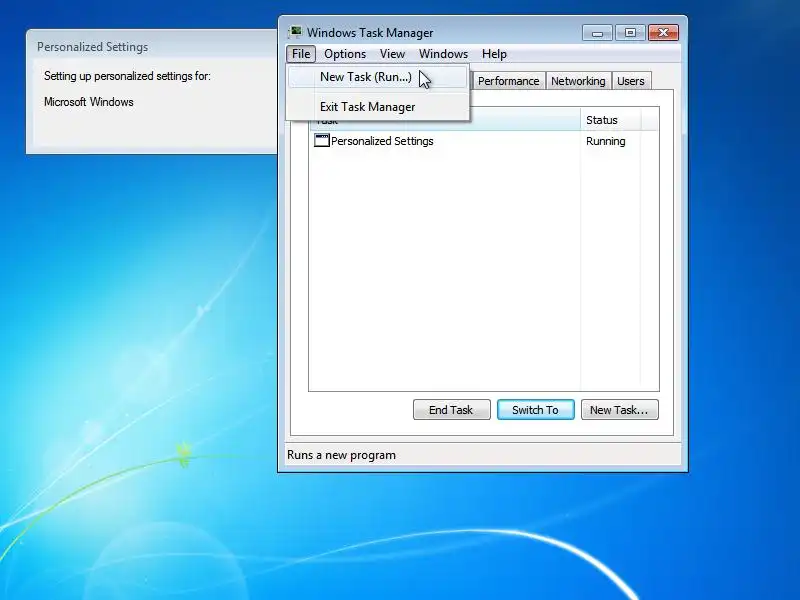Click 'Runs a new program' status bar text
This screenshot has width=800, height=600.
341,455
